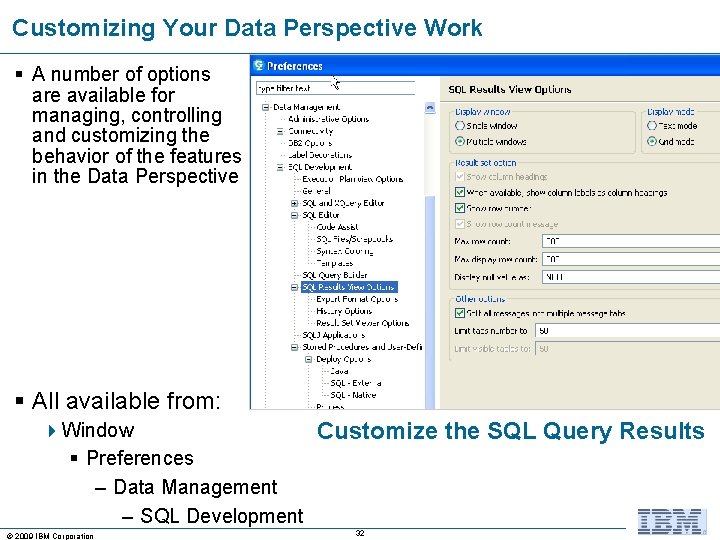Select Syntax Coloring tree item

(x=344, y=251)
